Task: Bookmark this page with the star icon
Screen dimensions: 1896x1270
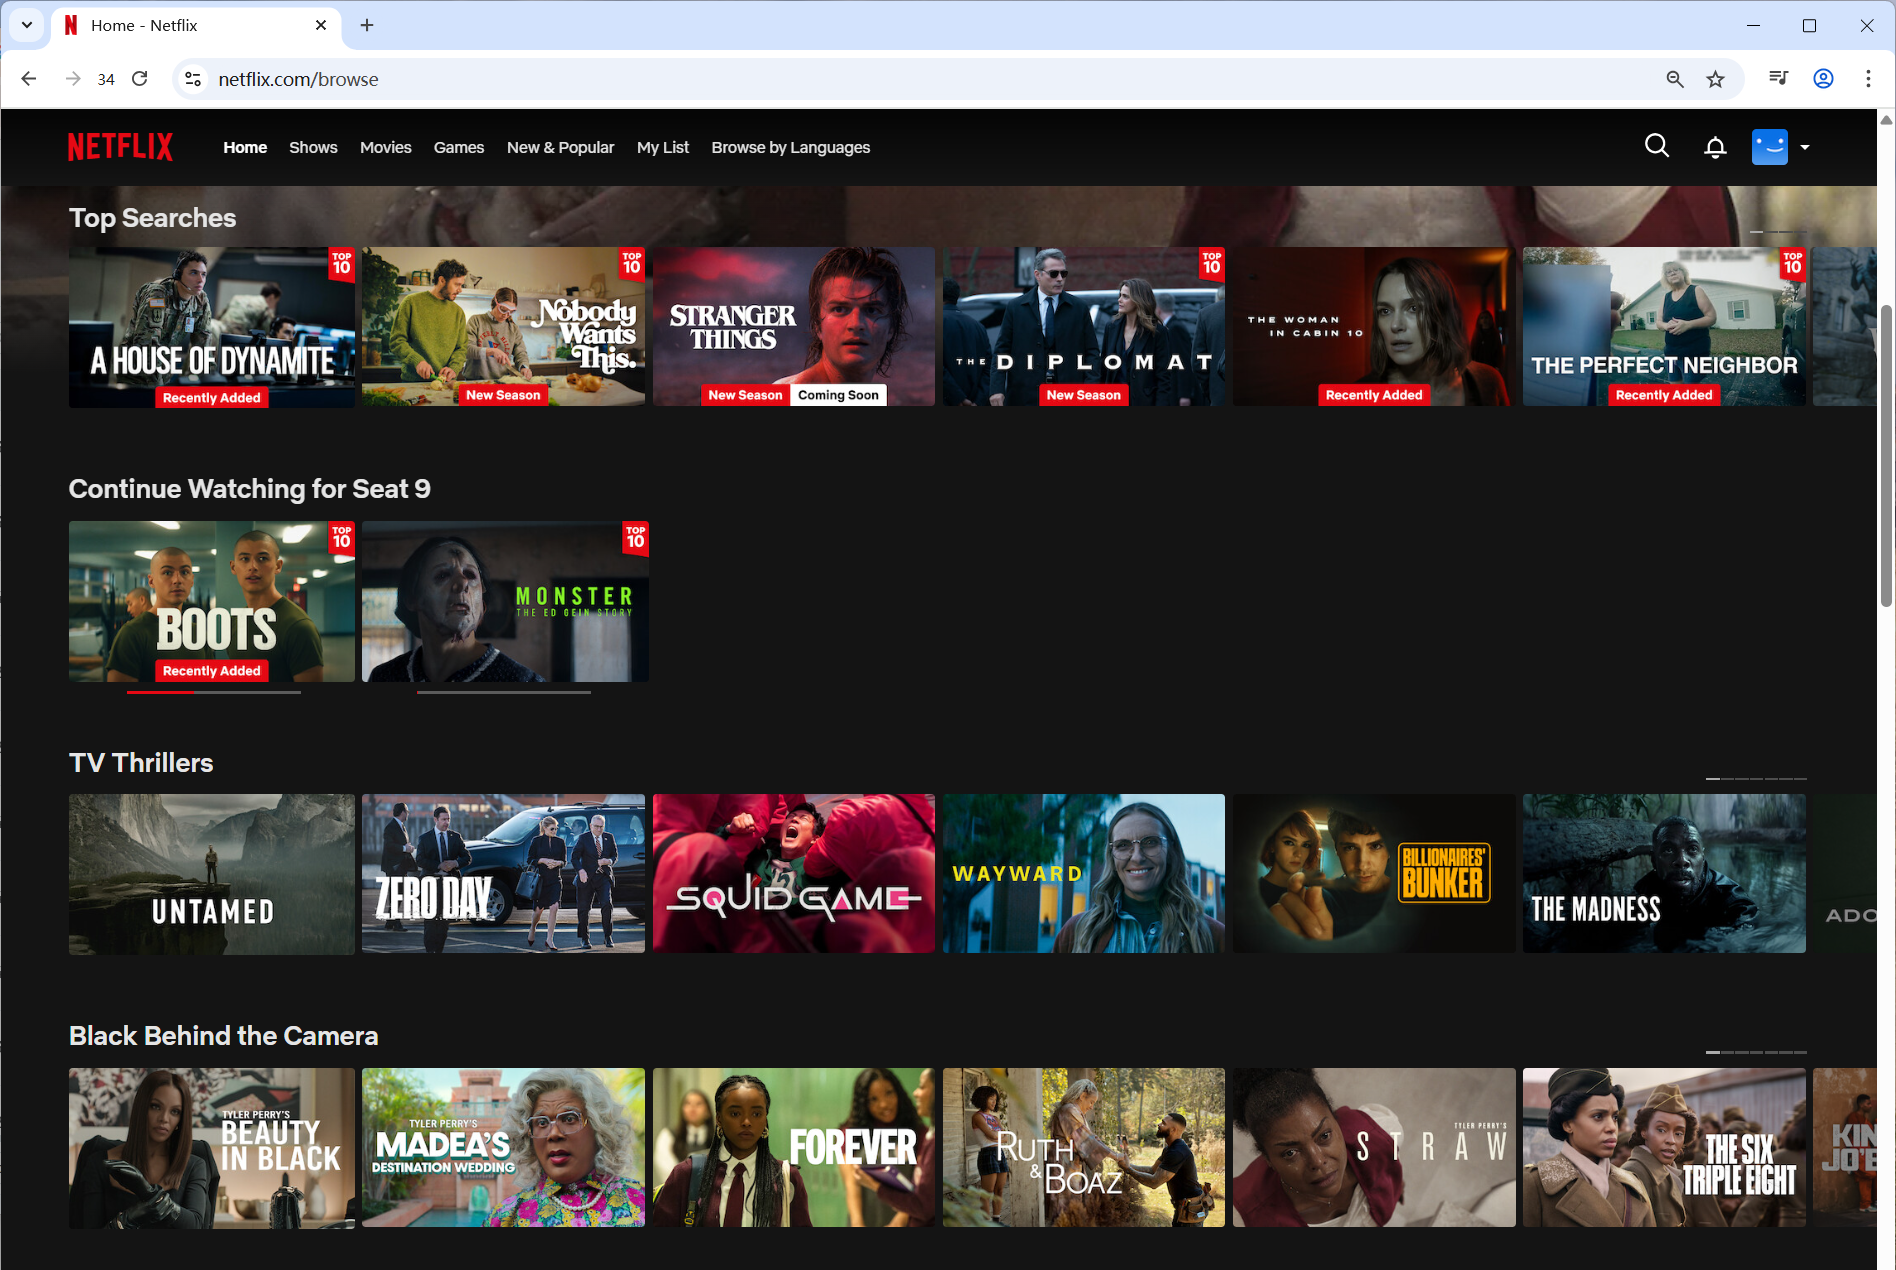Action: click(x=1716, y=79)
